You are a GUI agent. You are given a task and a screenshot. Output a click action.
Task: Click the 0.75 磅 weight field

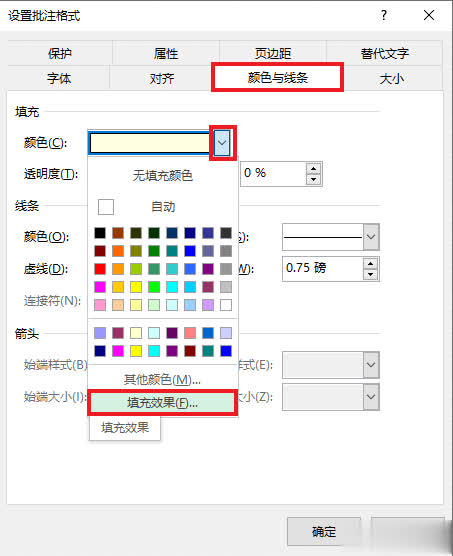(323, 268)
